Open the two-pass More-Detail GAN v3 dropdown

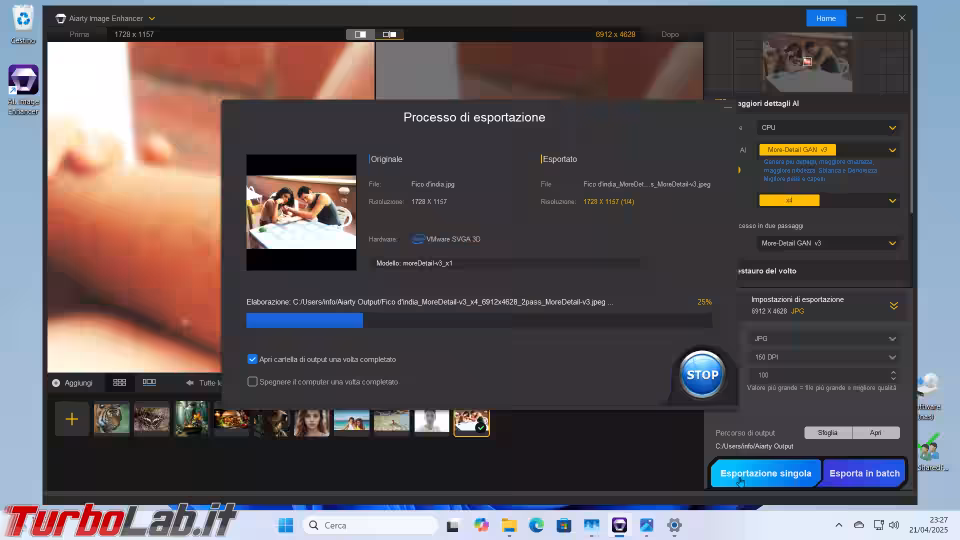(828, 243)
